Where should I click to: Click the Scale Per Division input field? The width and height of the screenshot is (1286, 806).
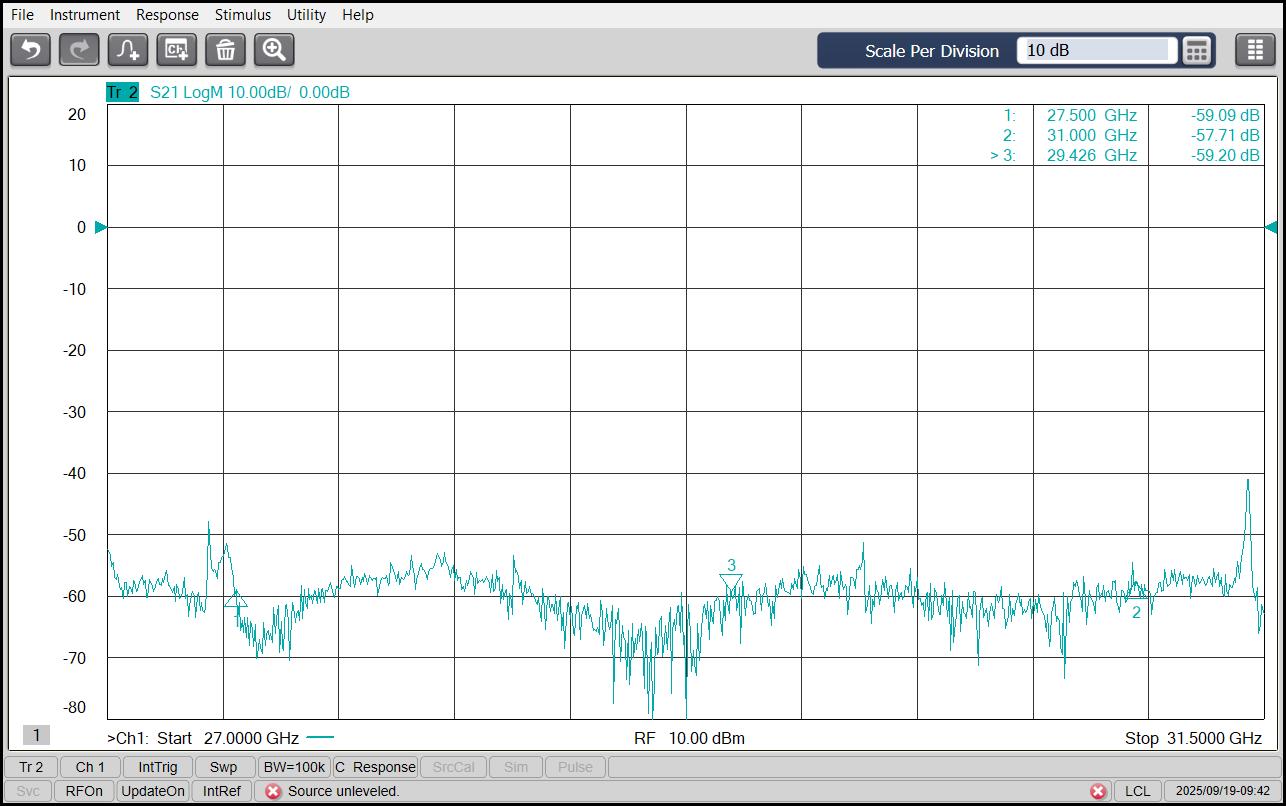[x=1095, y=50]
